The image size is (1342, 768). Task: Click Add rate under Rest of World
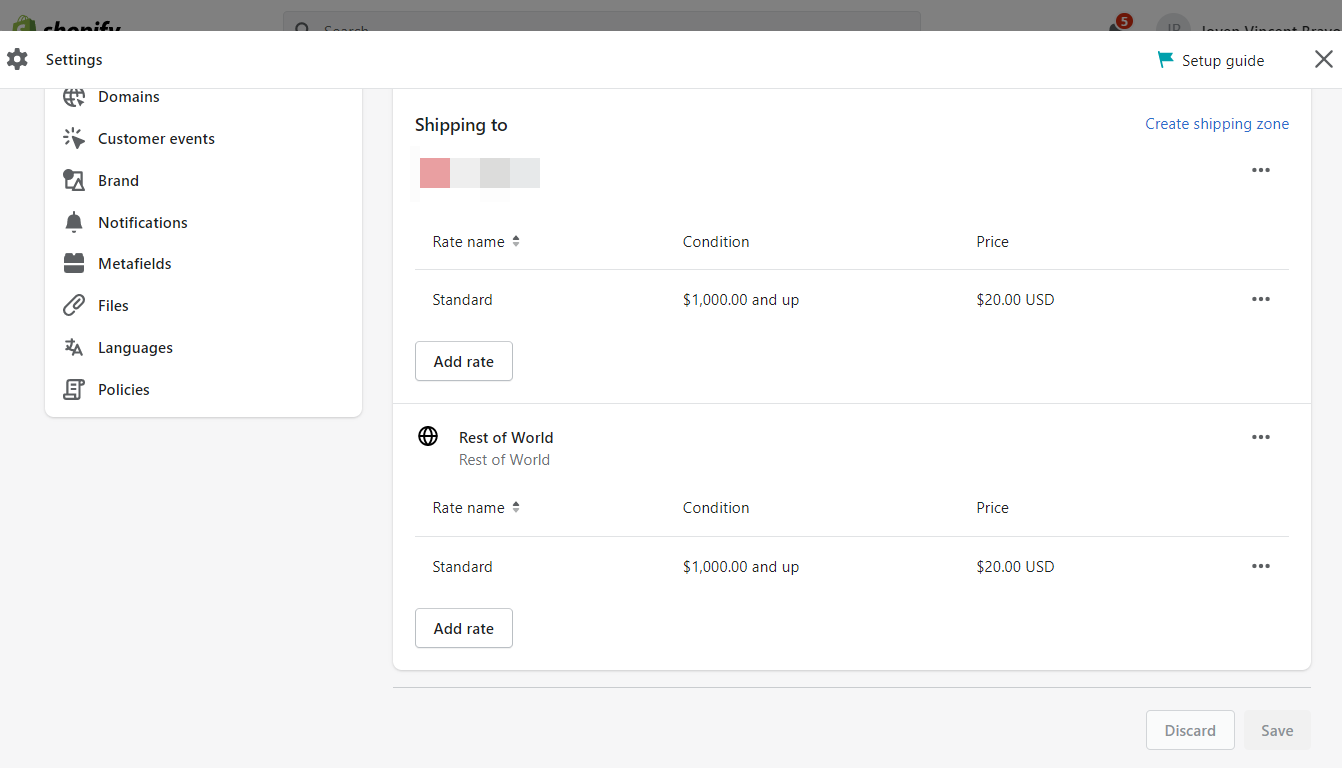point(463,628)
